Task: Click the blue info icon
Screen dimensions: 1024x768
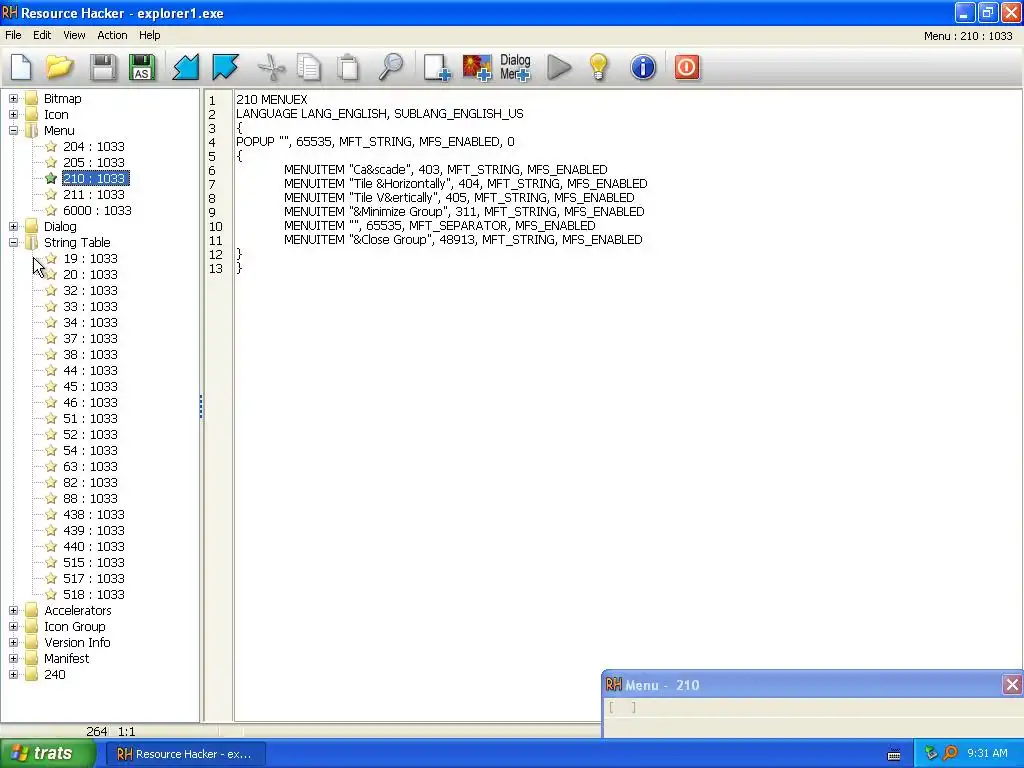Action: [x=643, y=67]
